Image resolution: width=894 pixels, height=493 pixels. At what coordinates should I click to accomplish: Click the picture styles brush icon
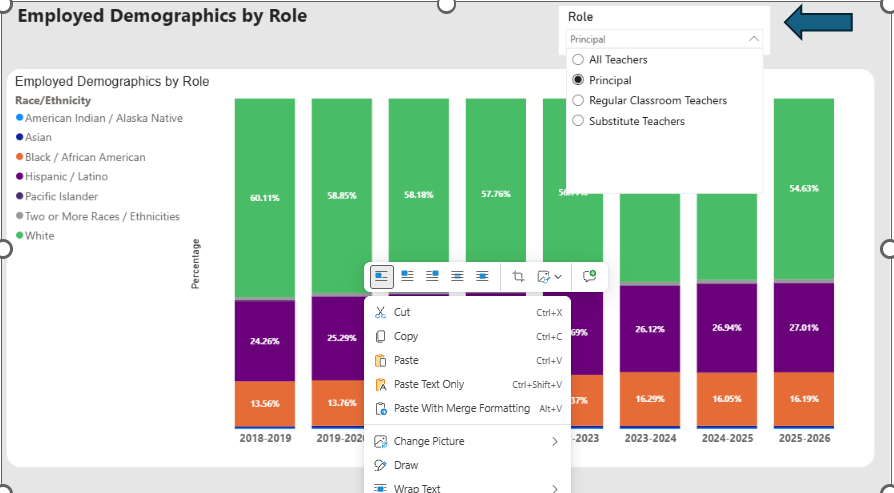tap(544, 276)
